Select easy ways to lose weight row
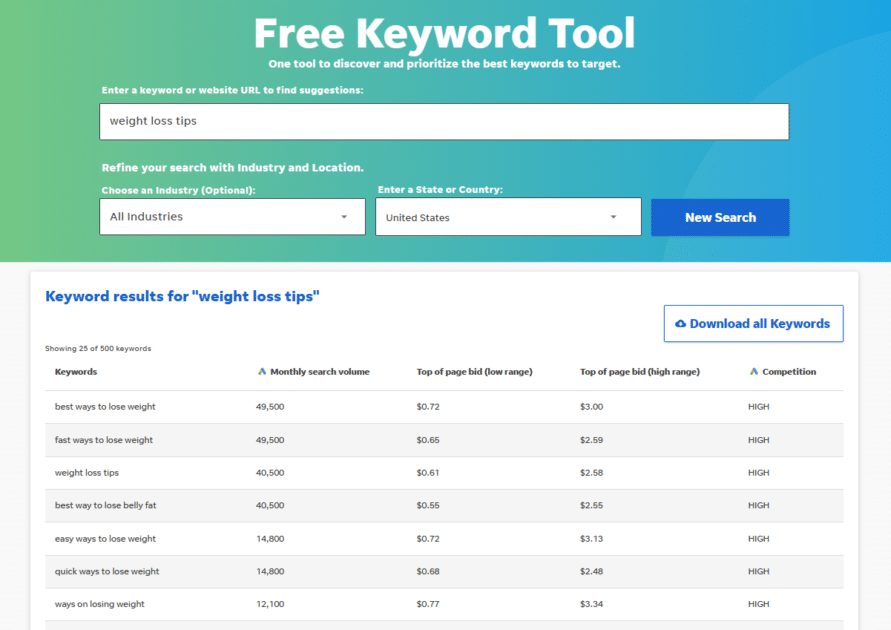This screenshot has height=630, width=891. click(444, 539)
